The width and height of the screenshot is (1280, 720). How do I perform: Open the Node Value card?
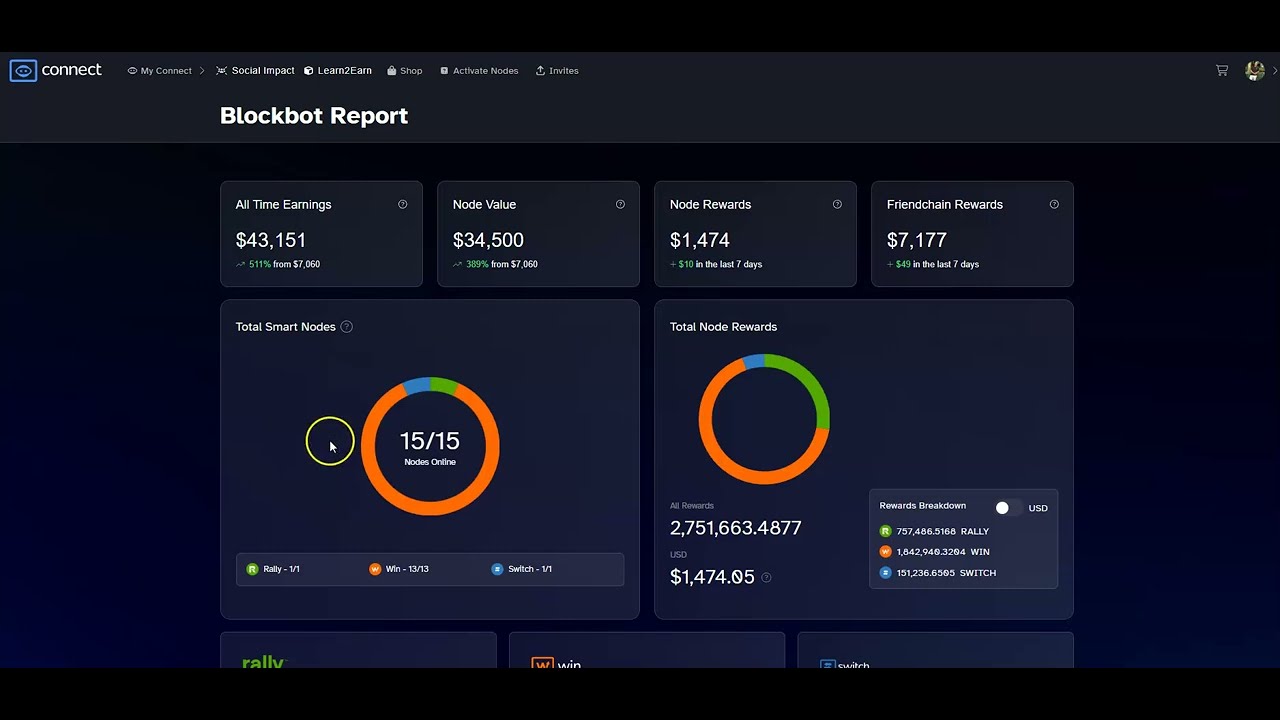click(x=538, y=234)
